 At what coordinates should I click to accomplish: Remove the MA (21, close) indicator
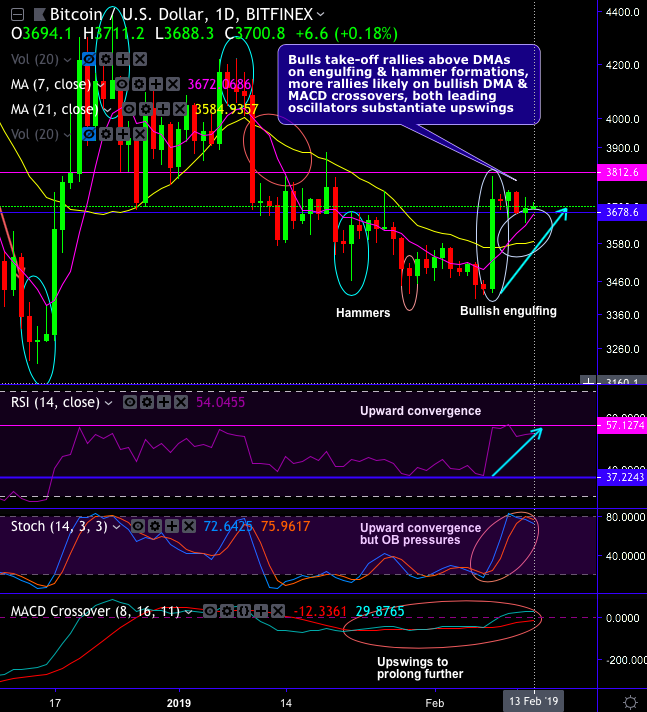click(x=180, y=109)
